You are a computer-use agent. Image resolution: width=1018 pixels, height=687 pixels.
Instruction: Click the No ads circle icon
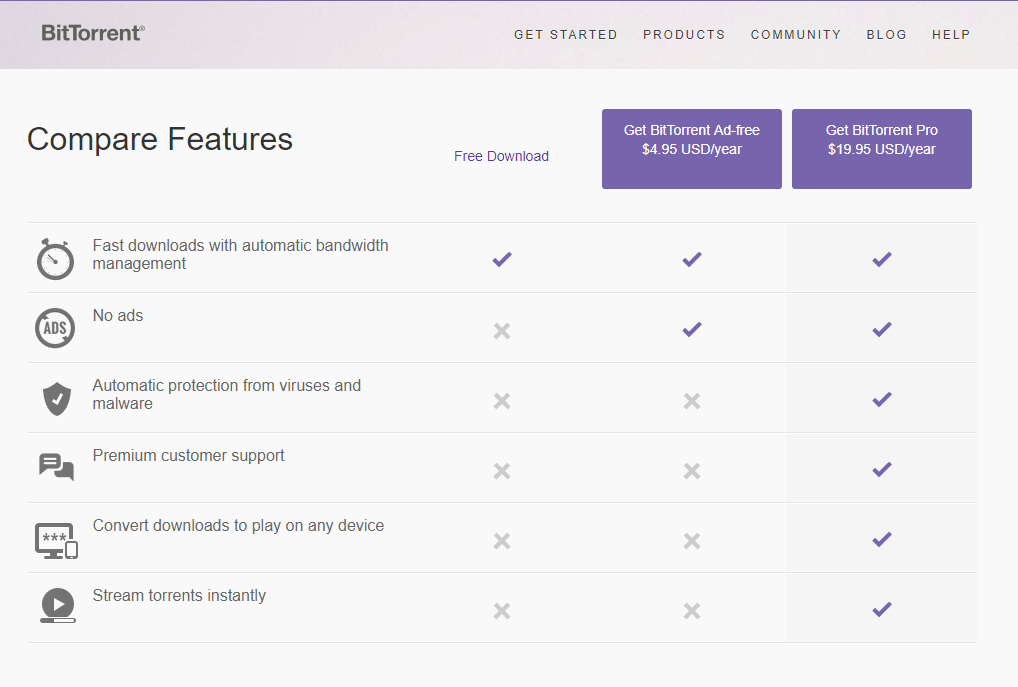55,328
